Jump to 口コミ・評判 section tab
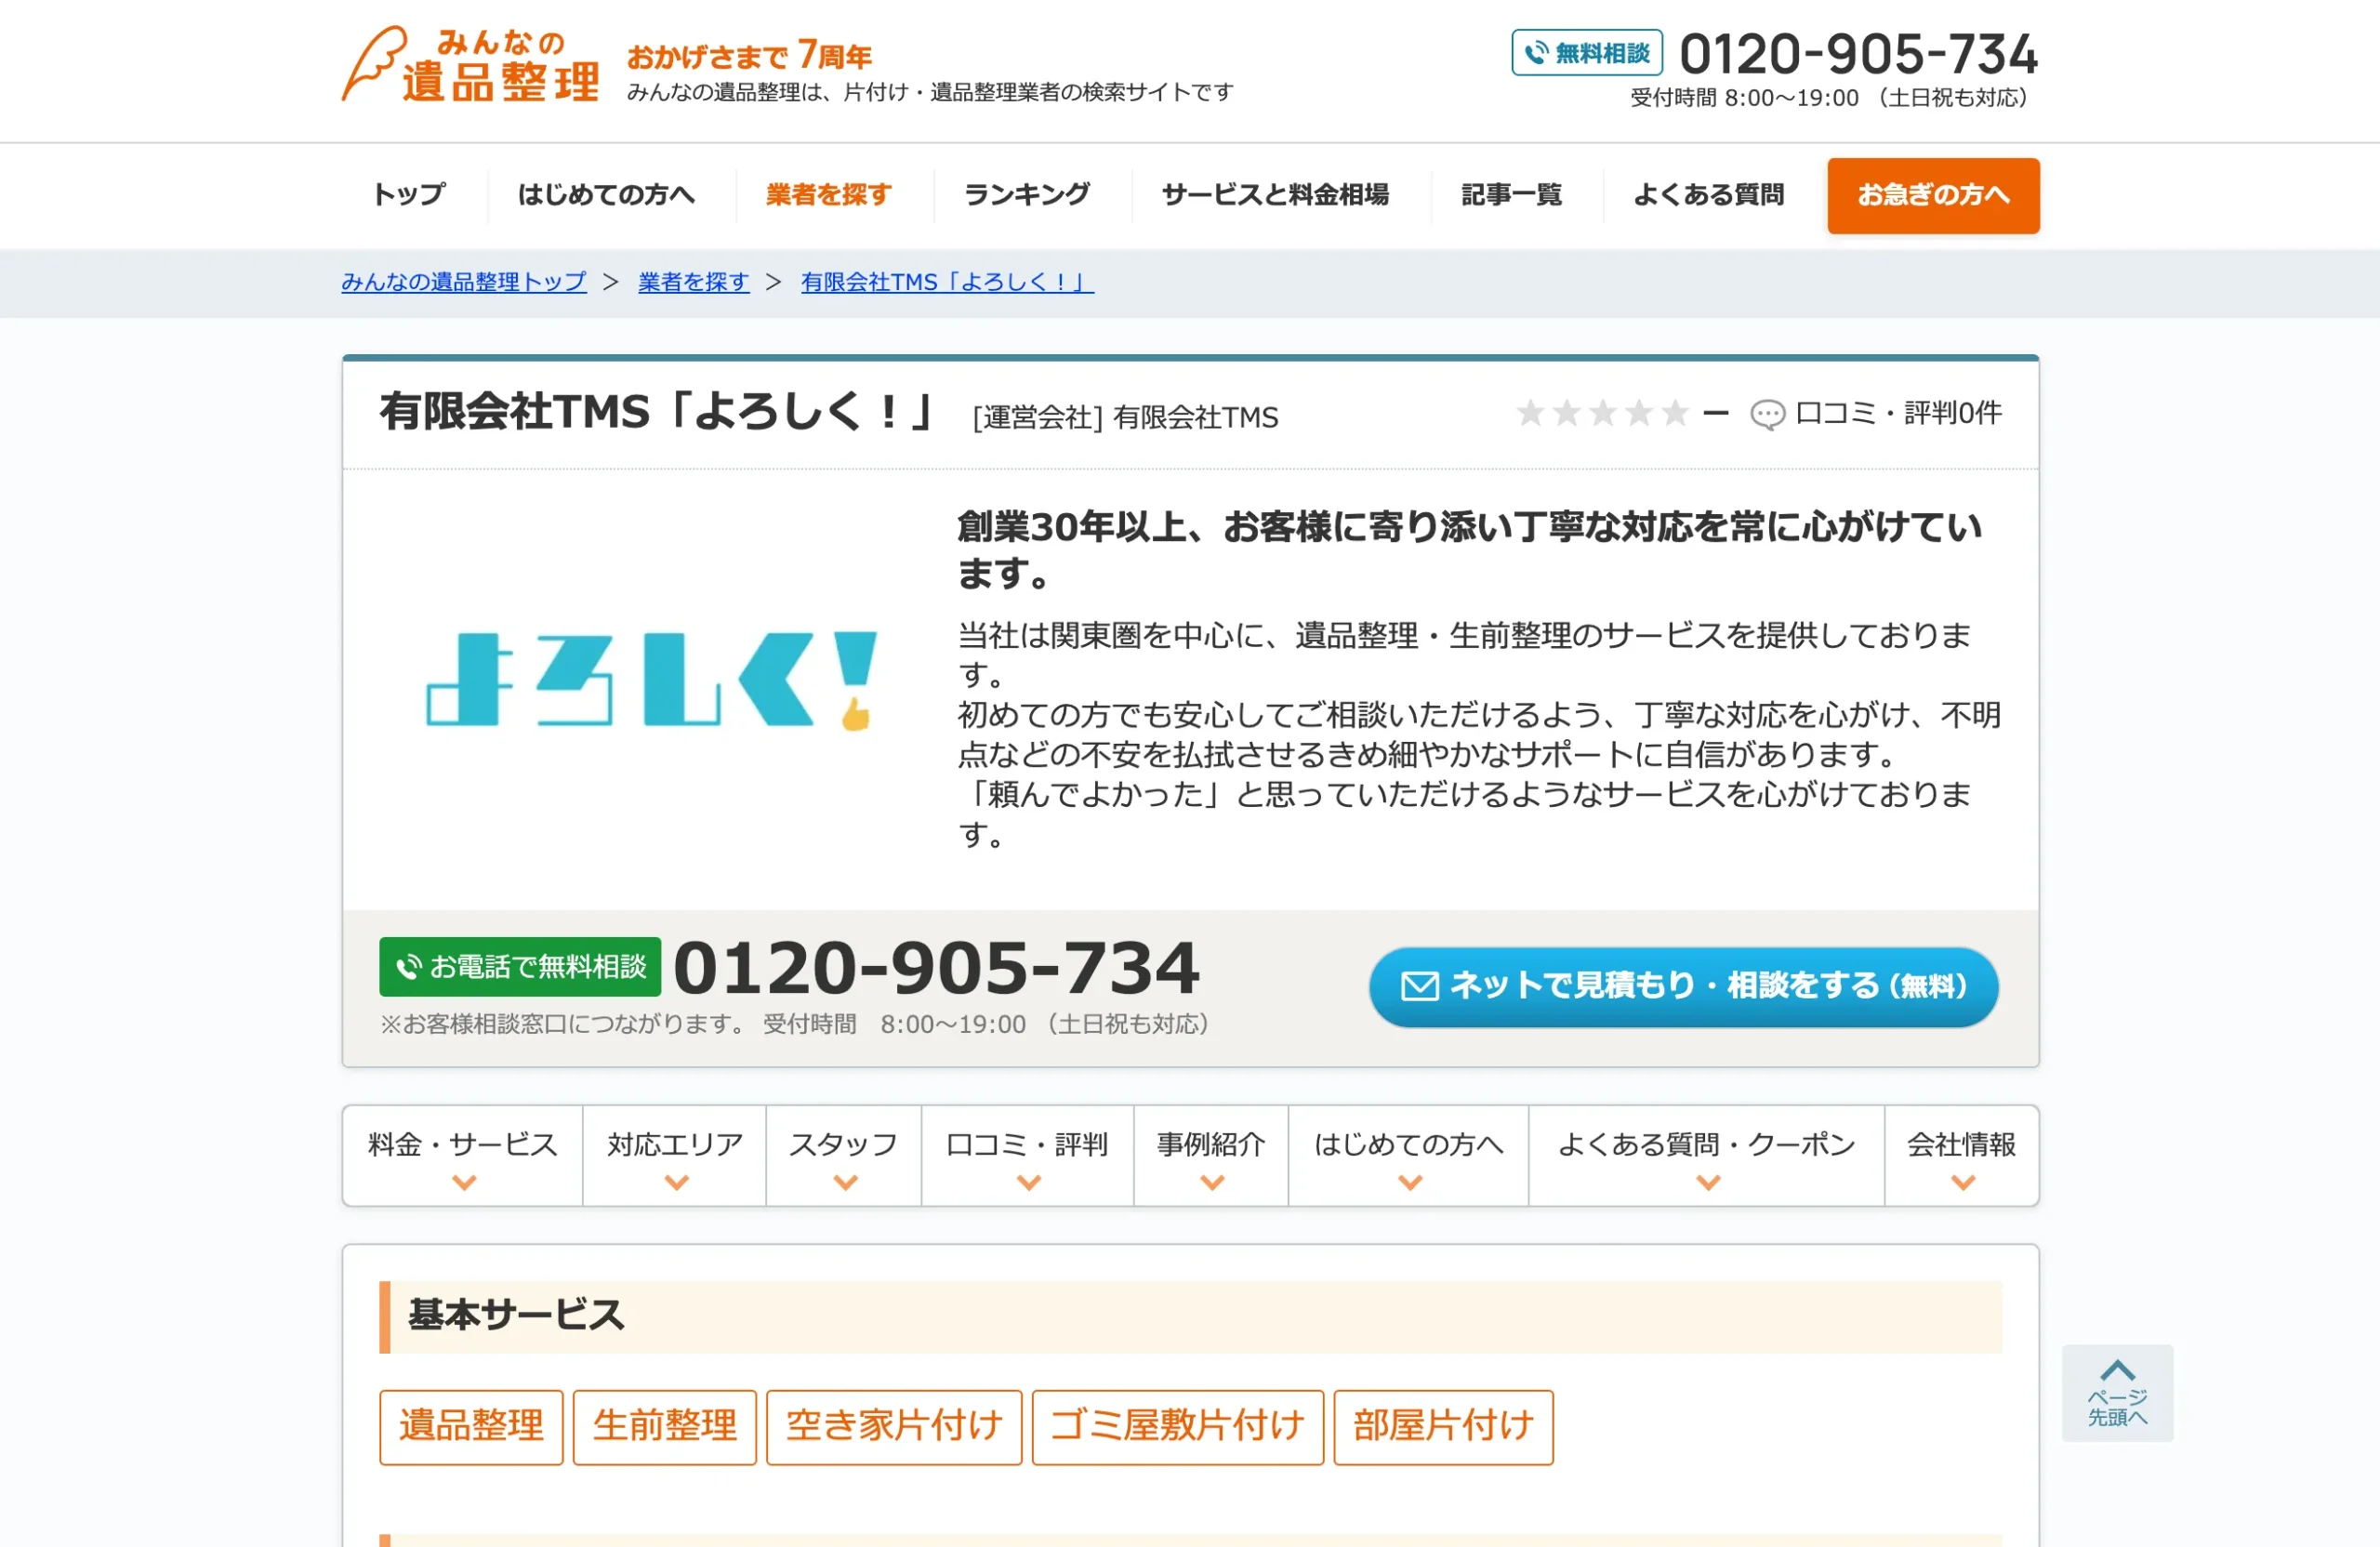Viewport: 2380px width, 1547px height. click(1027, 1156)
